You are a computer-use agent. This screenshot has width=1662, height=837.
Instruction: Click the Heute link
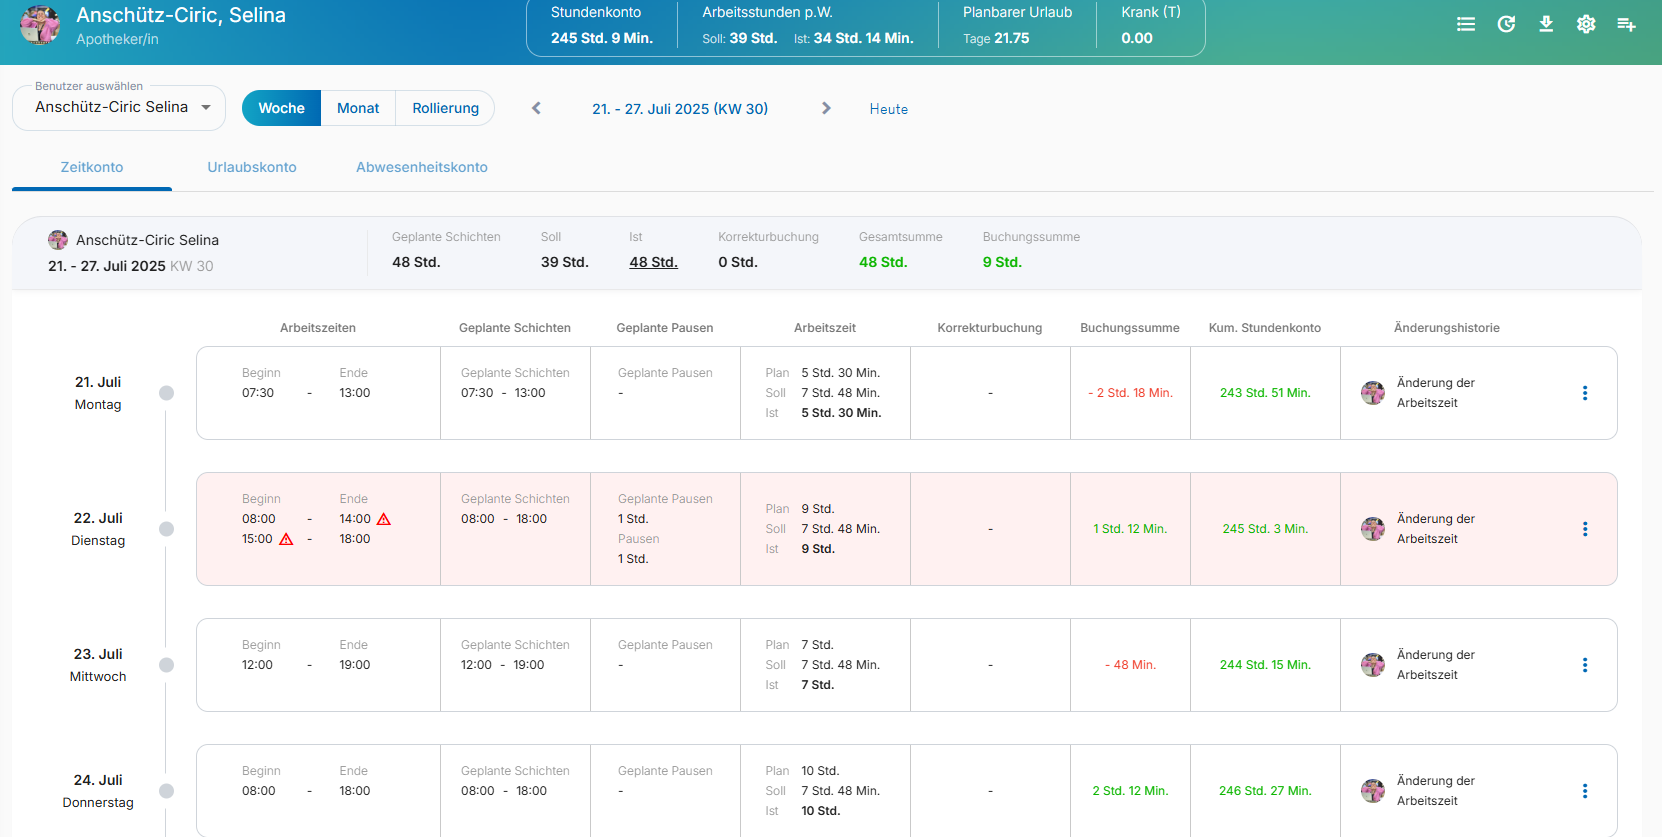tap(889, 109)
